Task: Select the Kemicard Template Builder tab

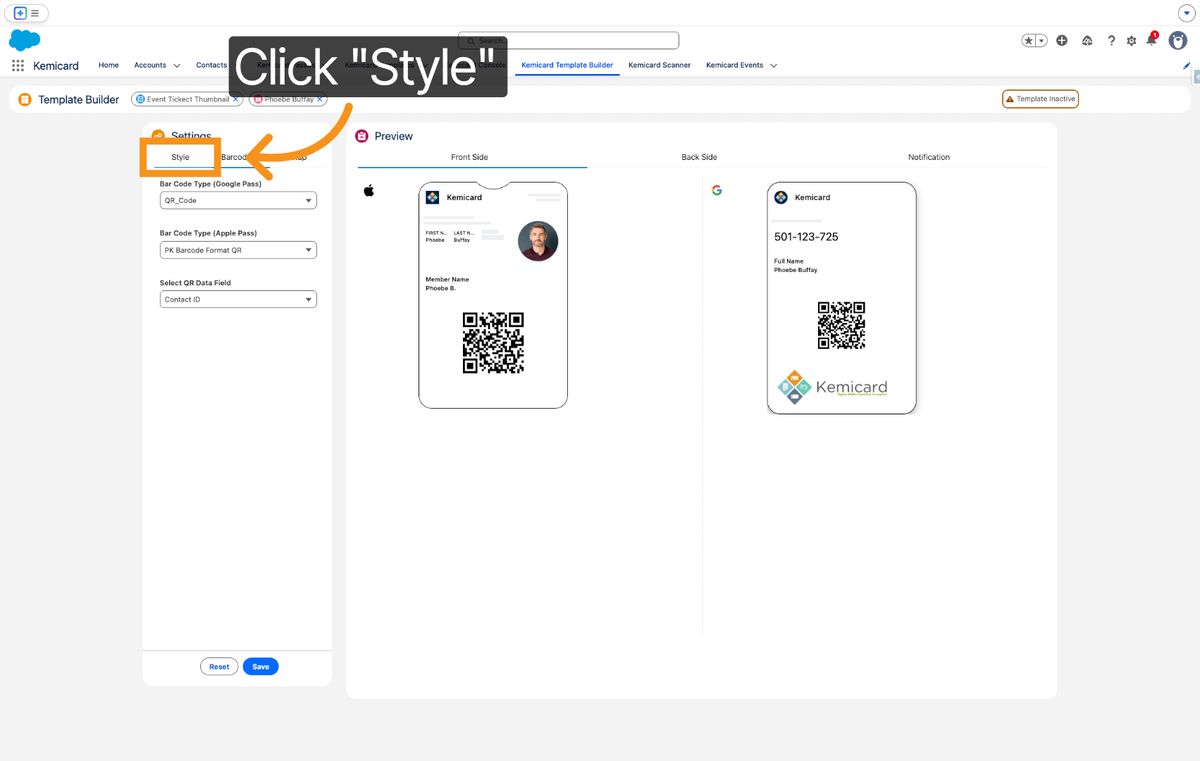Action: pos(567,65)
